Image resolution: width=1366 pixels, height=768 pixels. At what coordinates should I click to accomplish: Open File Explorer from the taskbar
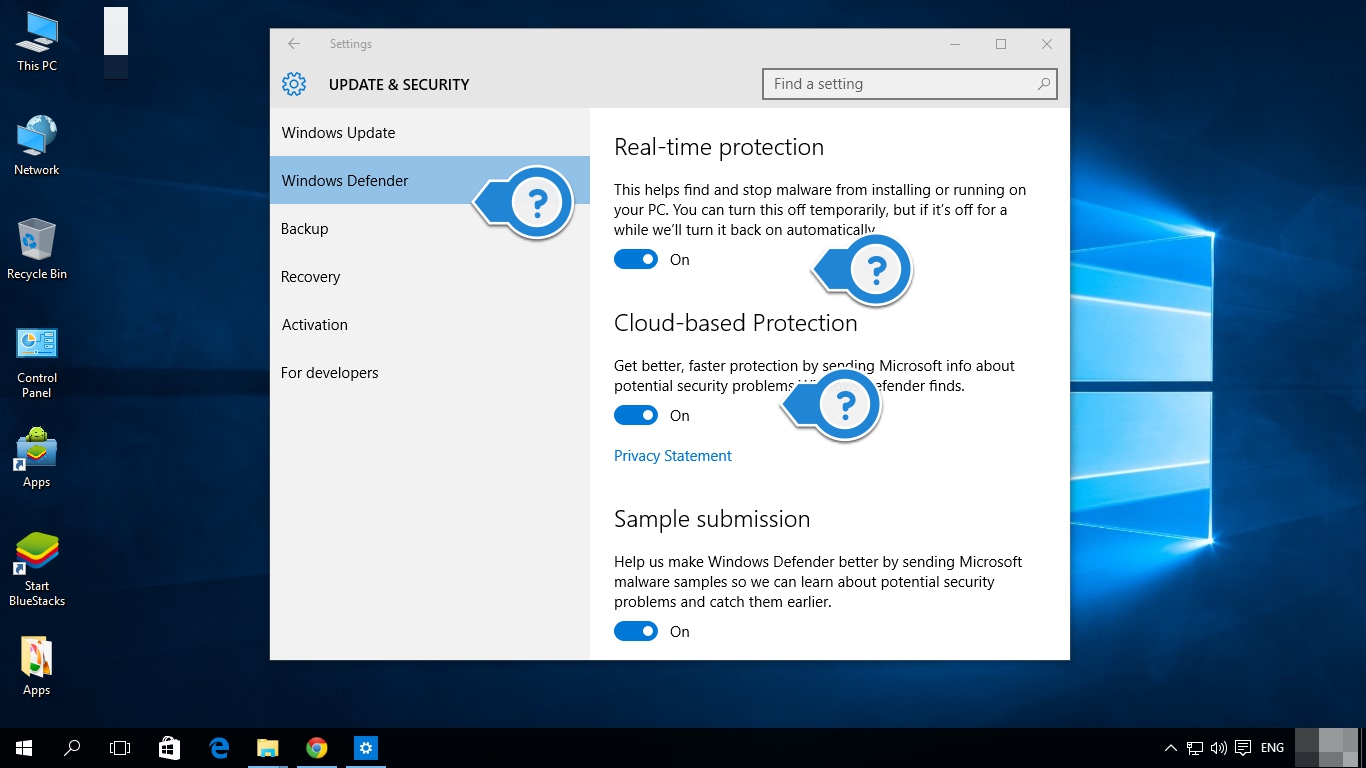coord(267,748)
